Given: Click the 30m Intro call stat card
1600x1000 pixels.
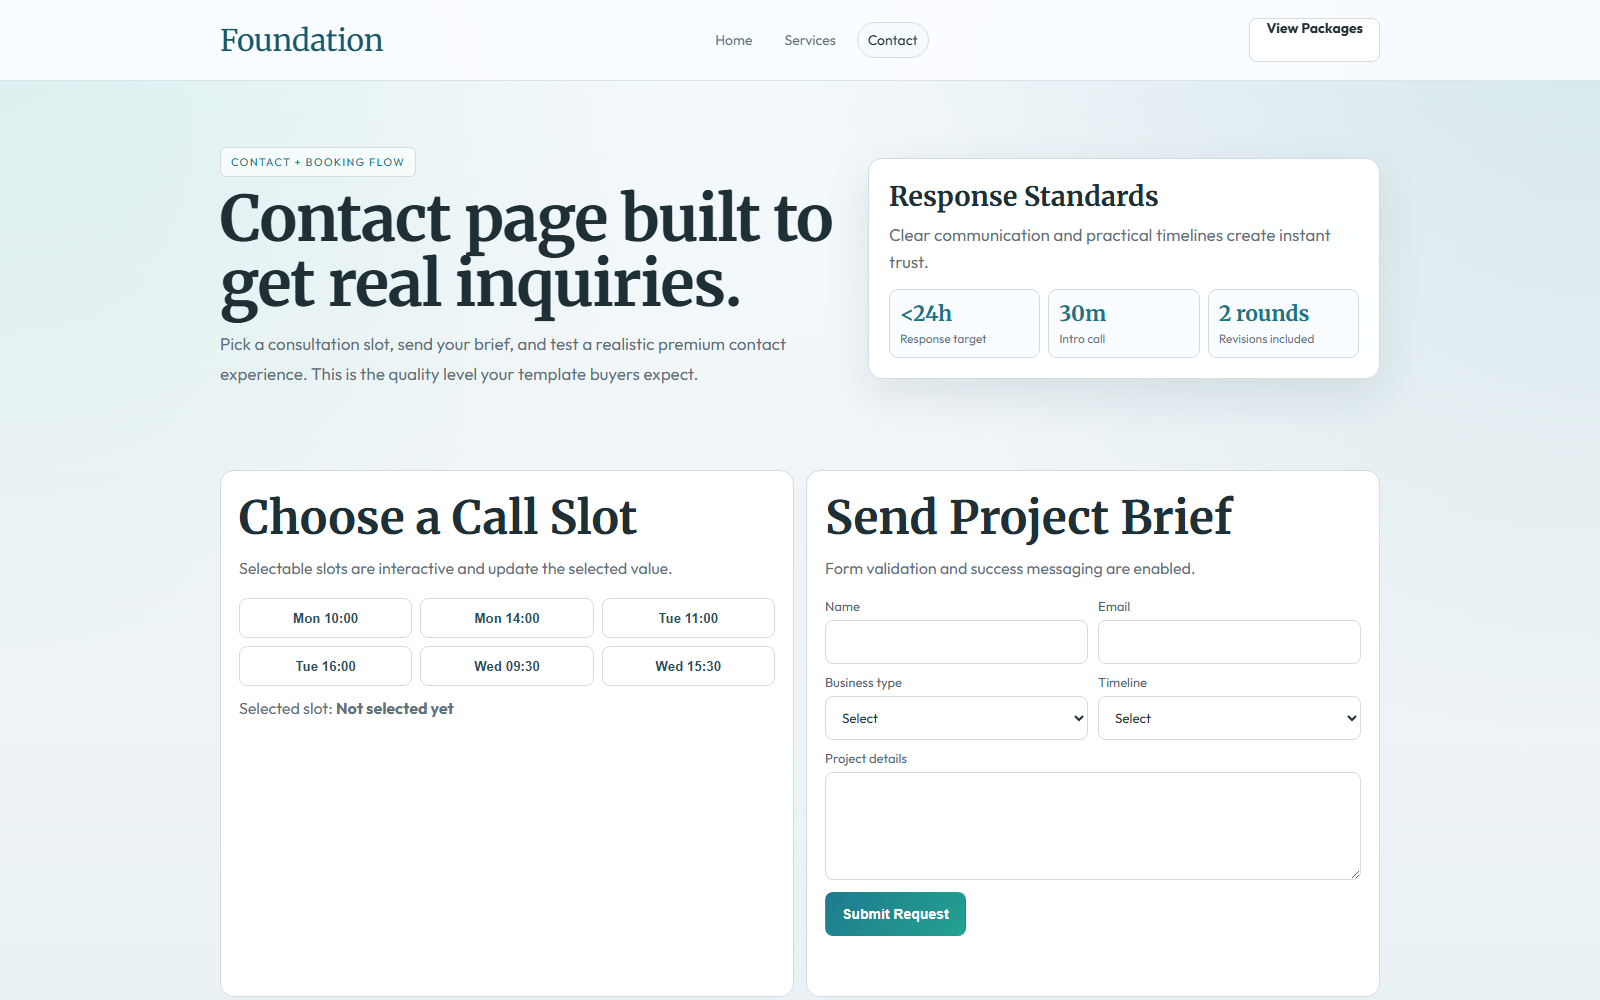Looking at the screenshot, I should [1123, 323].
